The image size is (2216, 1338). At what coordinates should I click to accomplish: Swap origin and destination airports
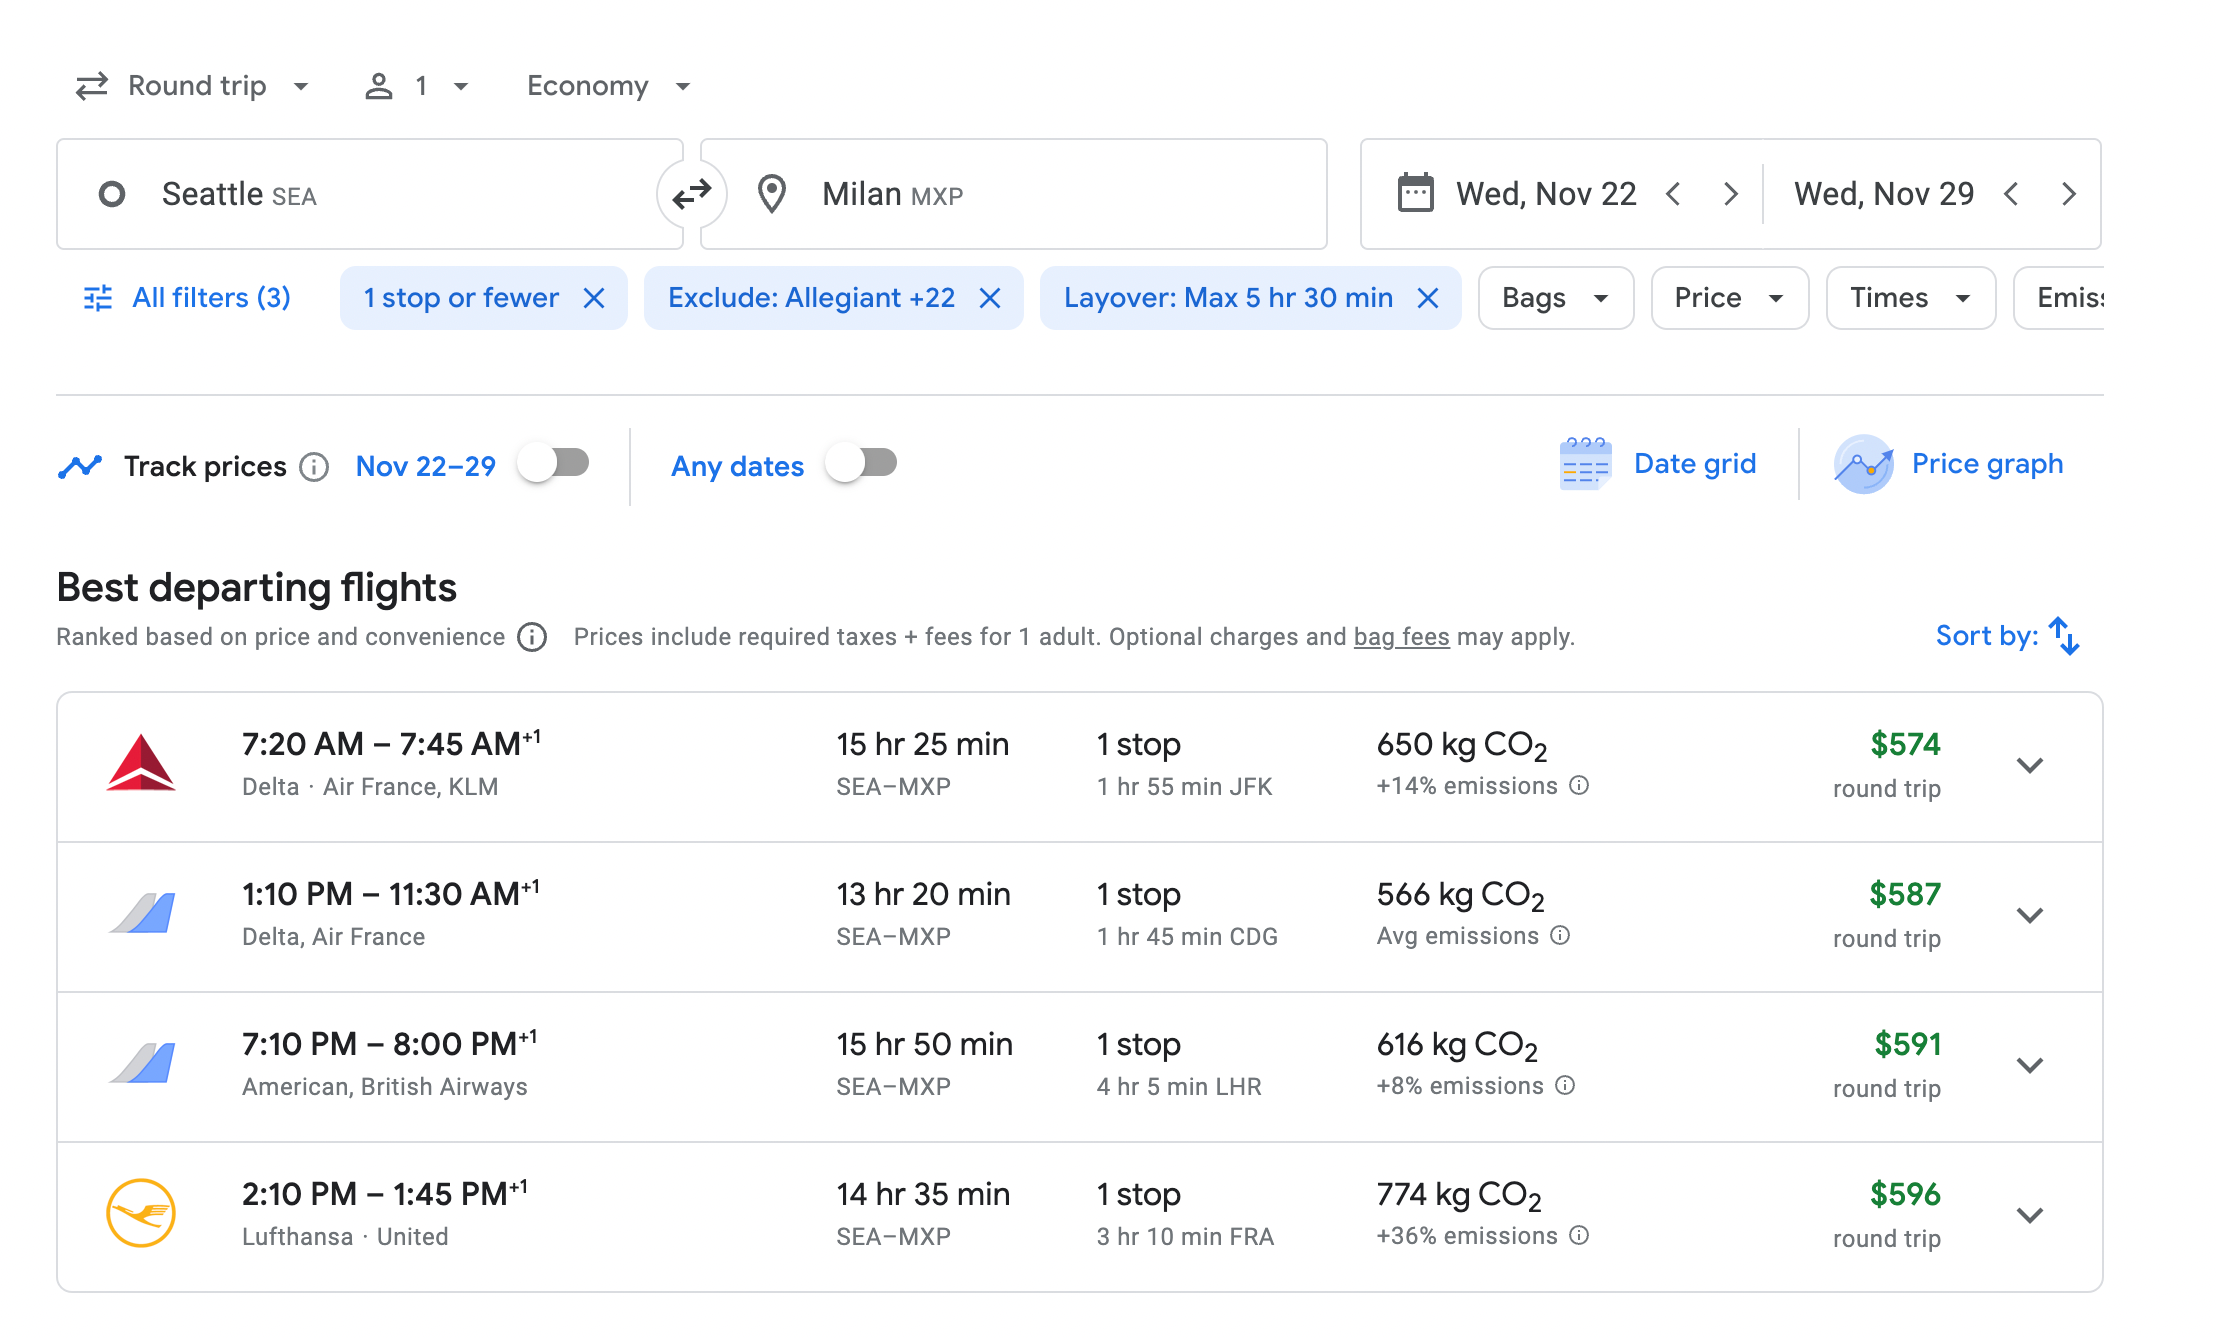[x=691, y=194]
